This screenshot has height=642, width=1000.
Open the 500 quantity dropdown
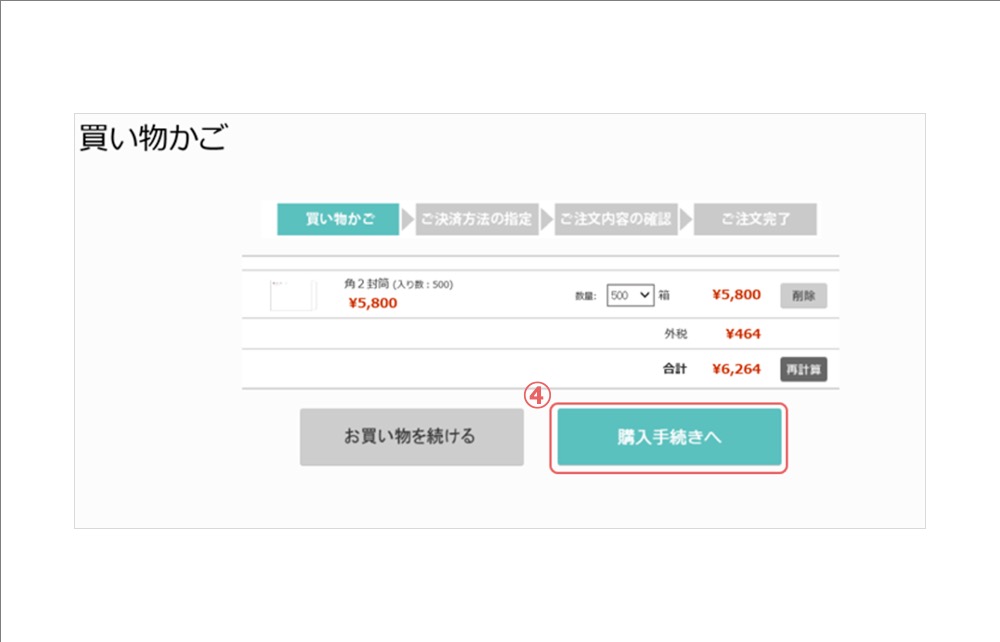[630, 295]
